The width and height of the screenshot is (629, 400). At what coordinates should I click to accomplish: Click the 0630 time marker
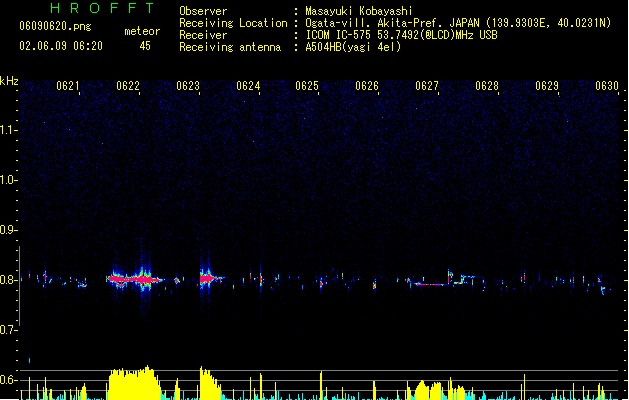coord(607,86)
